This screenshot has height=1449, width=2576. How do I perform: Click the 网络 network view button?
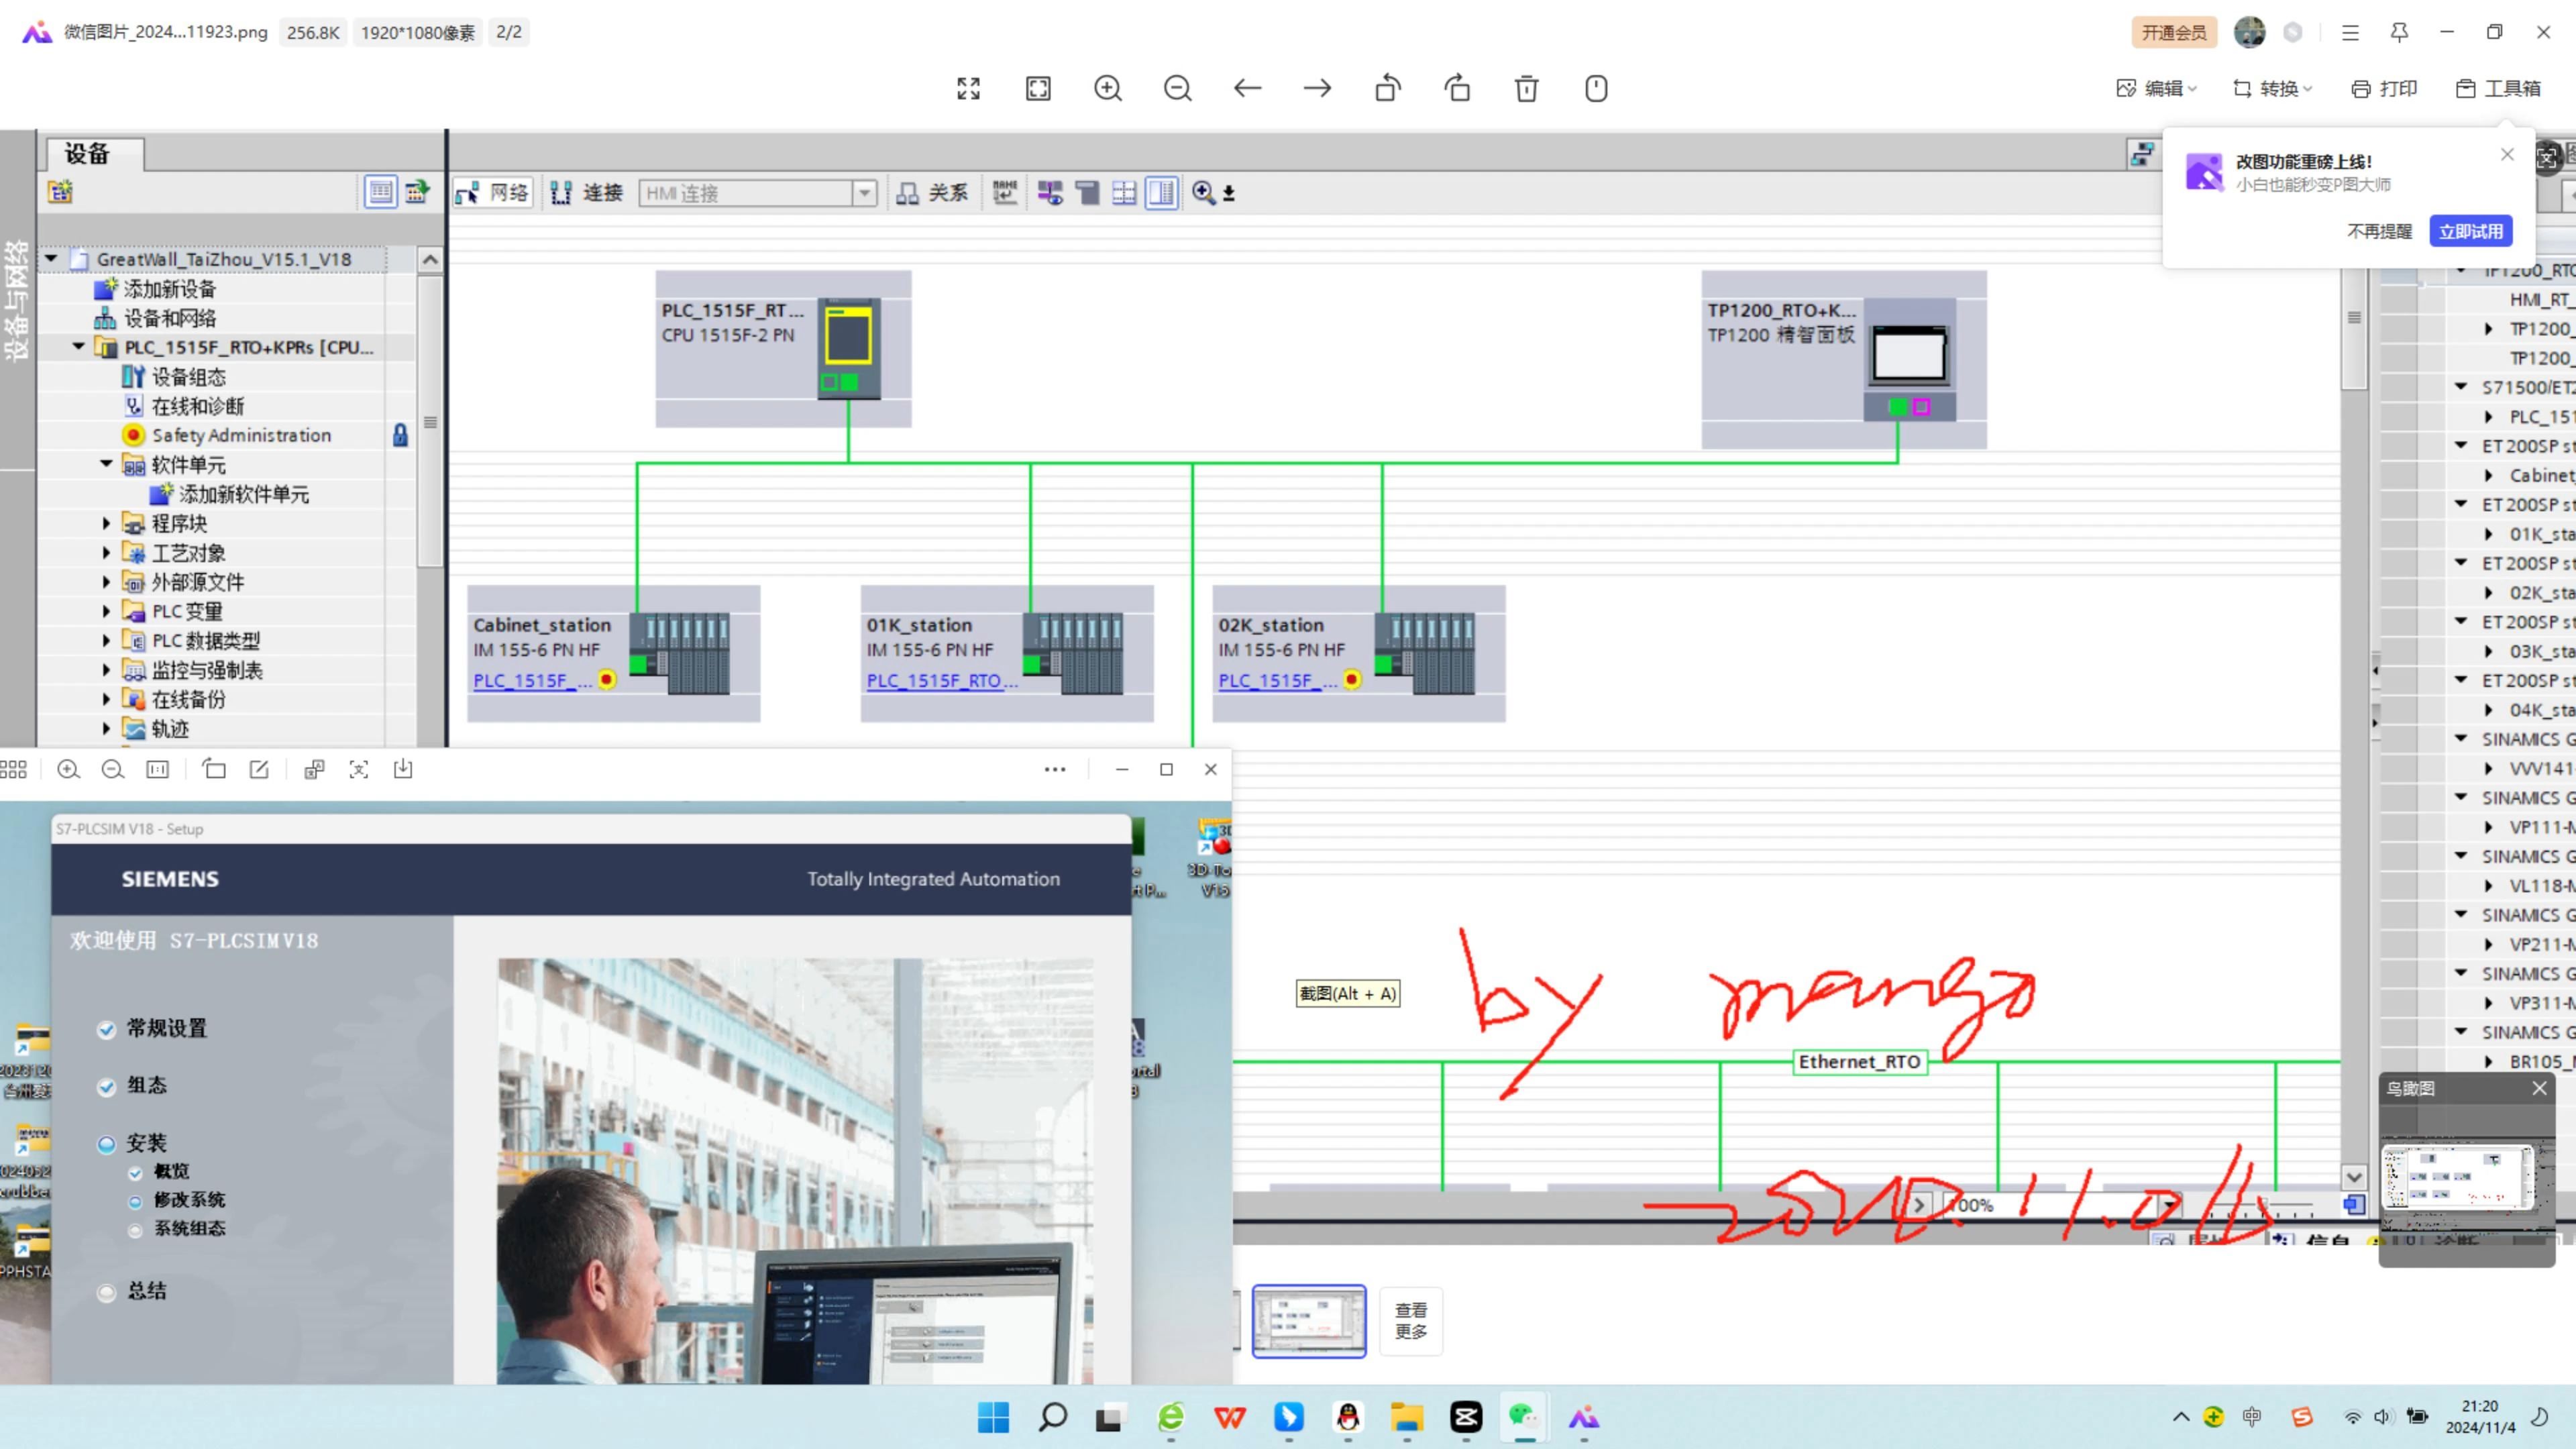[x=494, y=192]
